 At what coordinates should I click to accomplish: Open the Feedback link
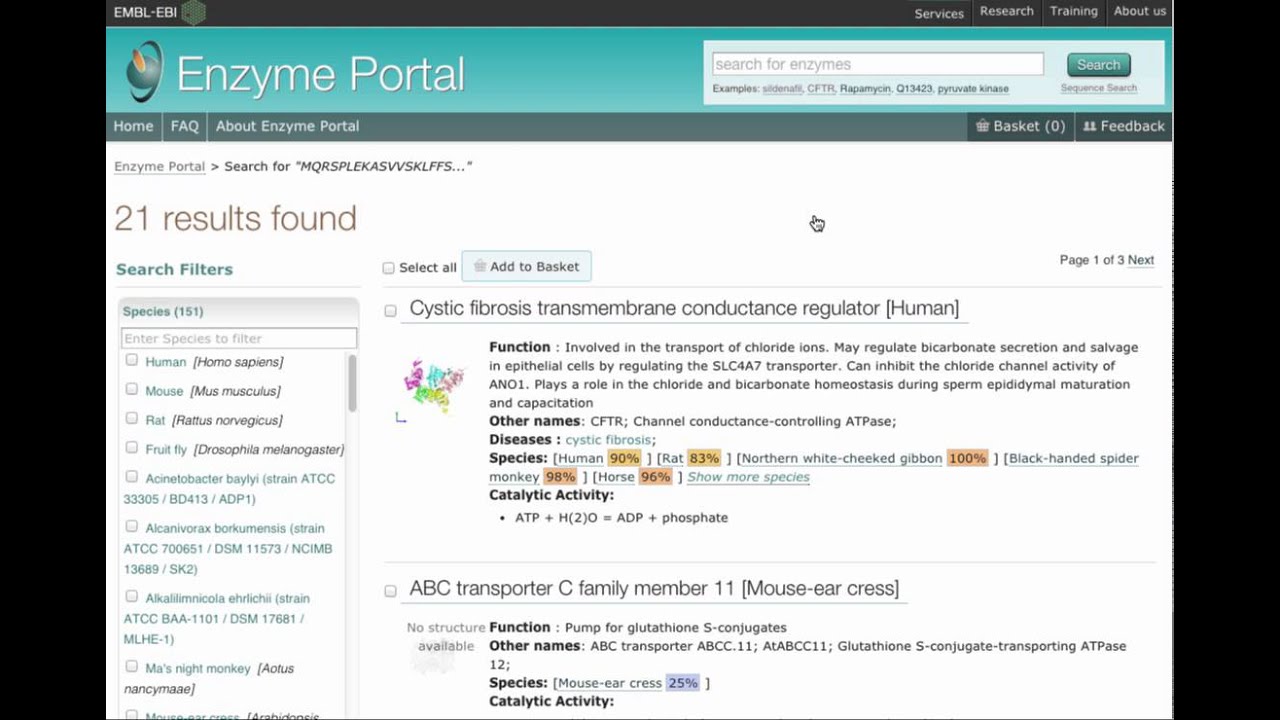(1124, 126)
